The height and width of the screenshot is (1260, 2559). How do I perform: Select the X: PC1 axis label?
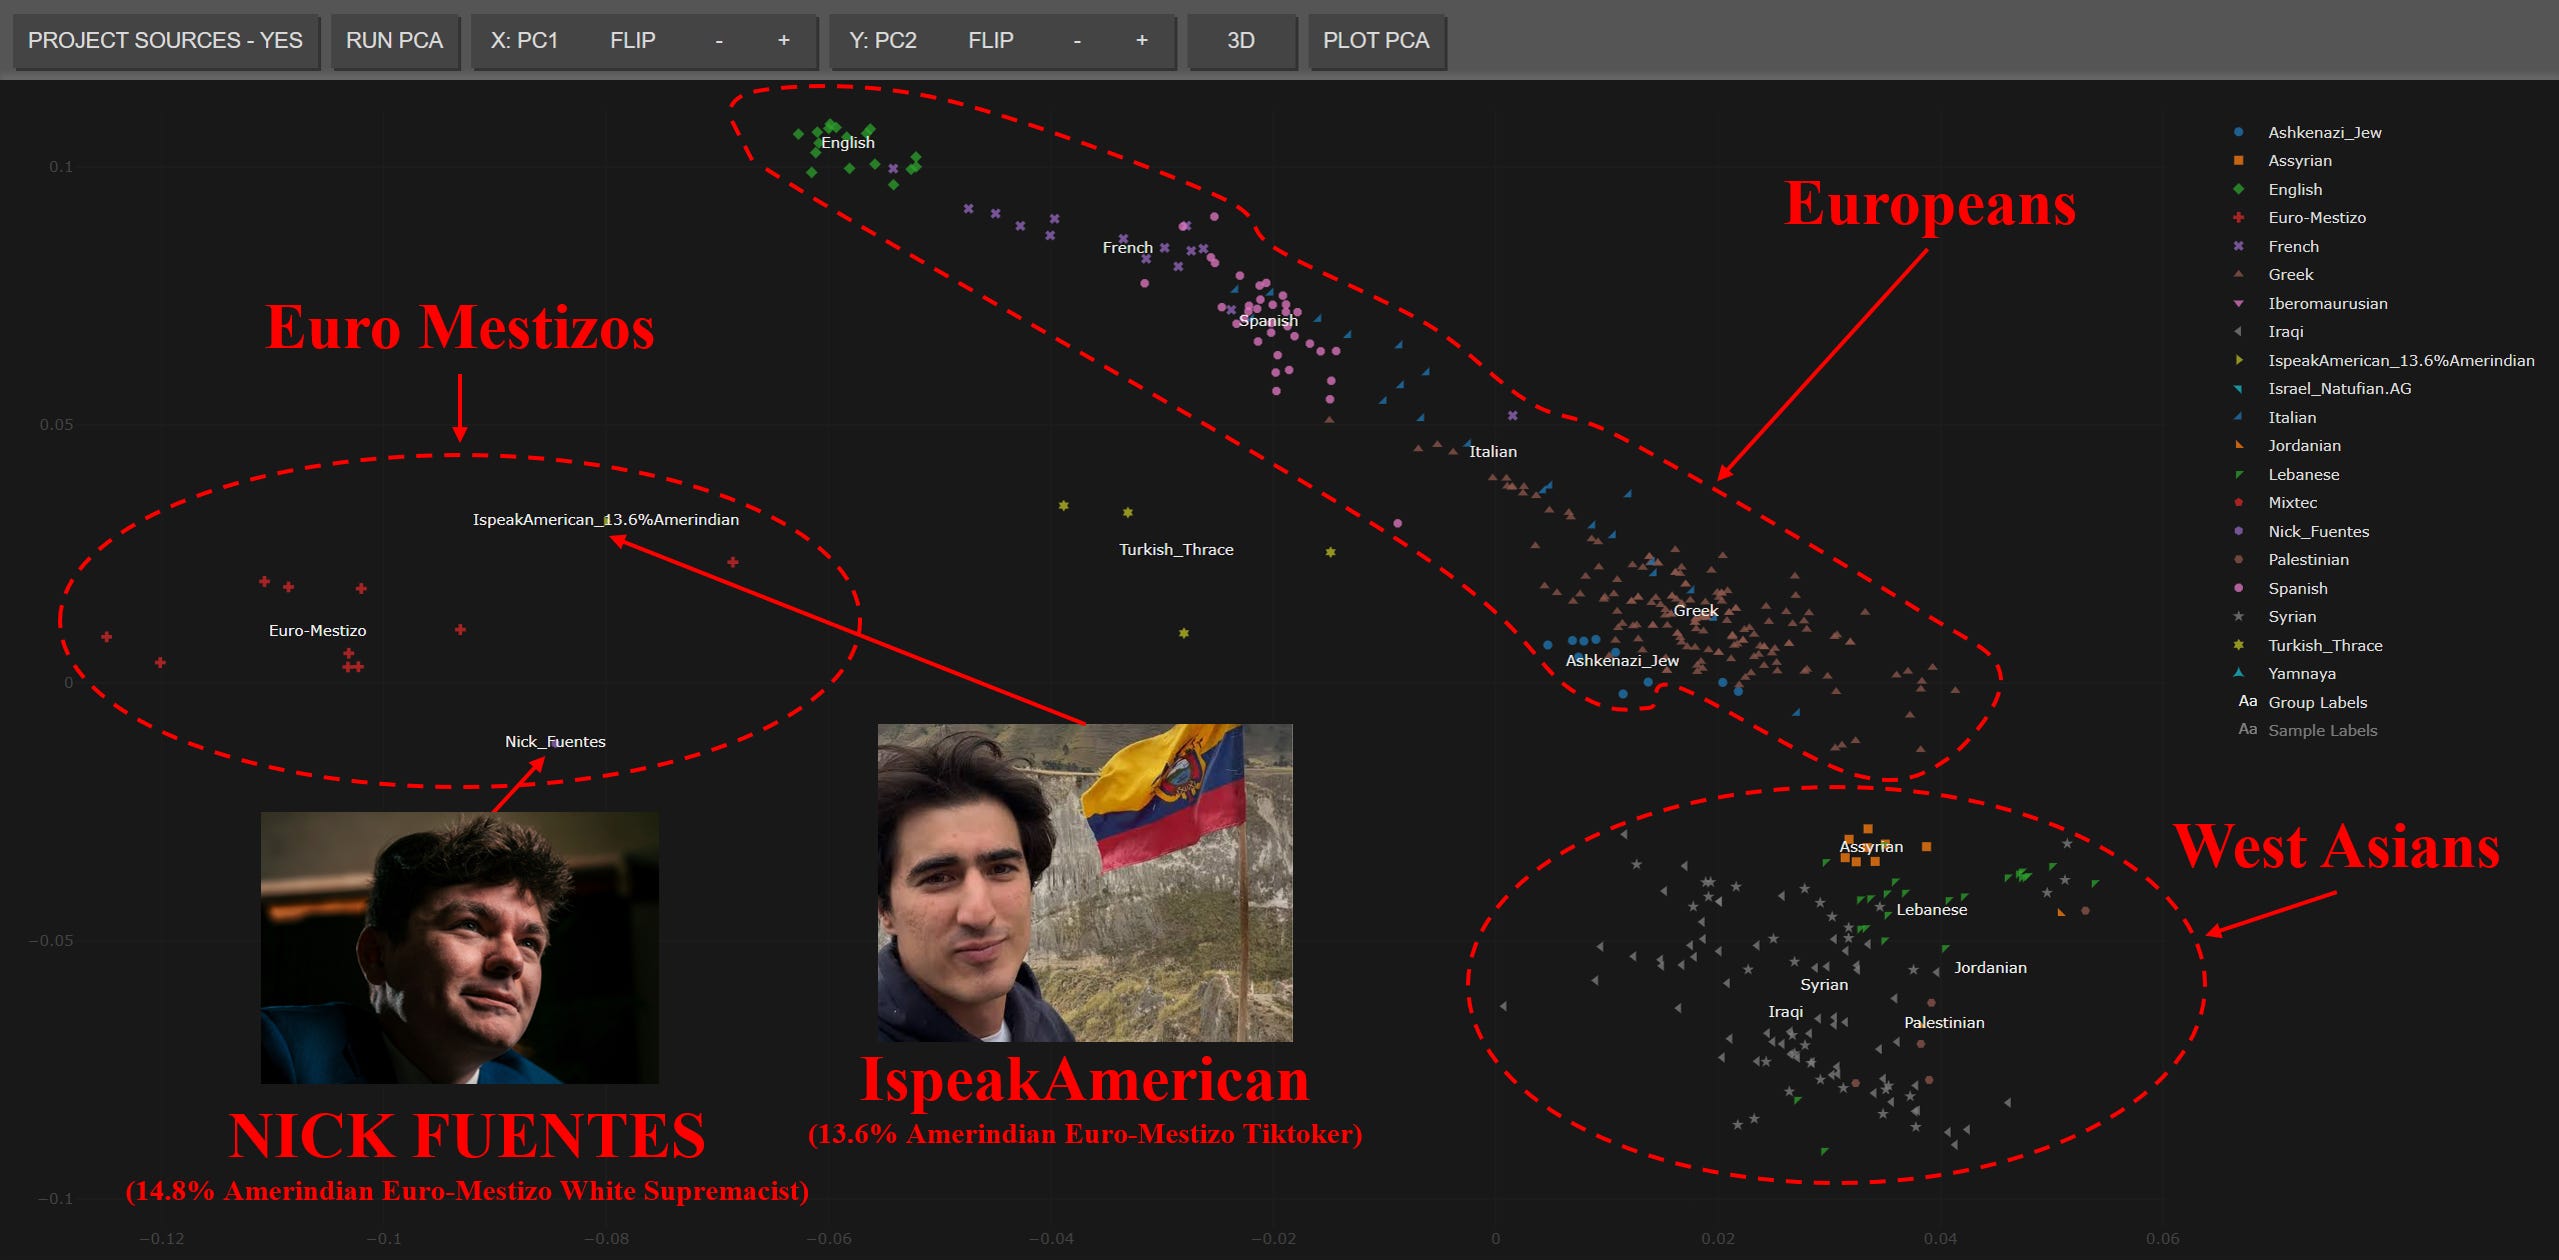[524, 41]
